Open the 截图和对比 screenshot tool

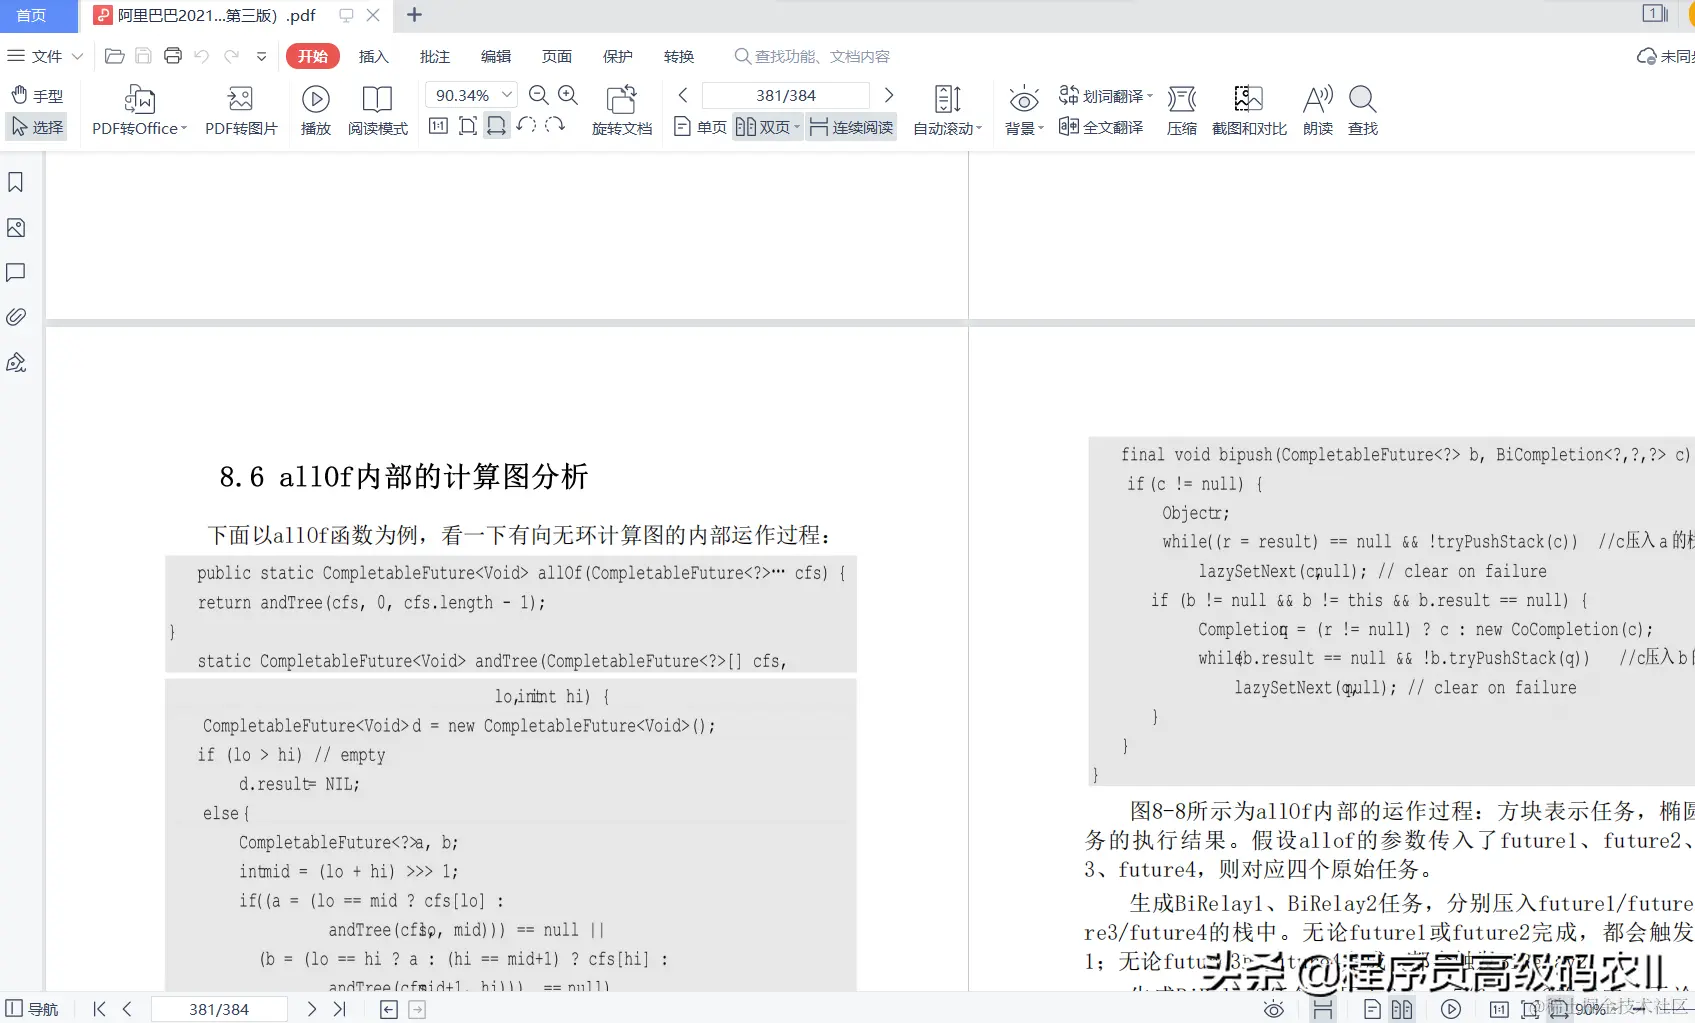coord(1248,110)
